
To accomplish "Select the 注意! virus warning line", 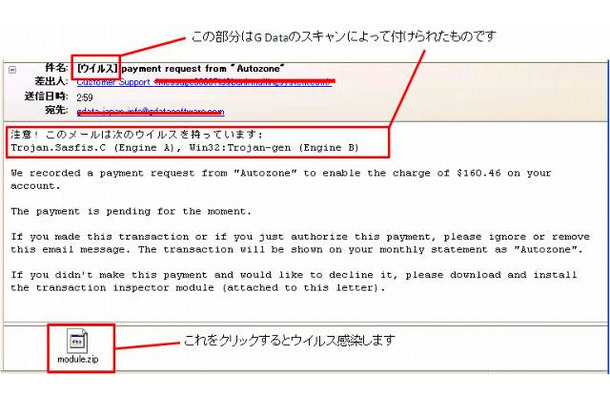I will click(137, 135).
